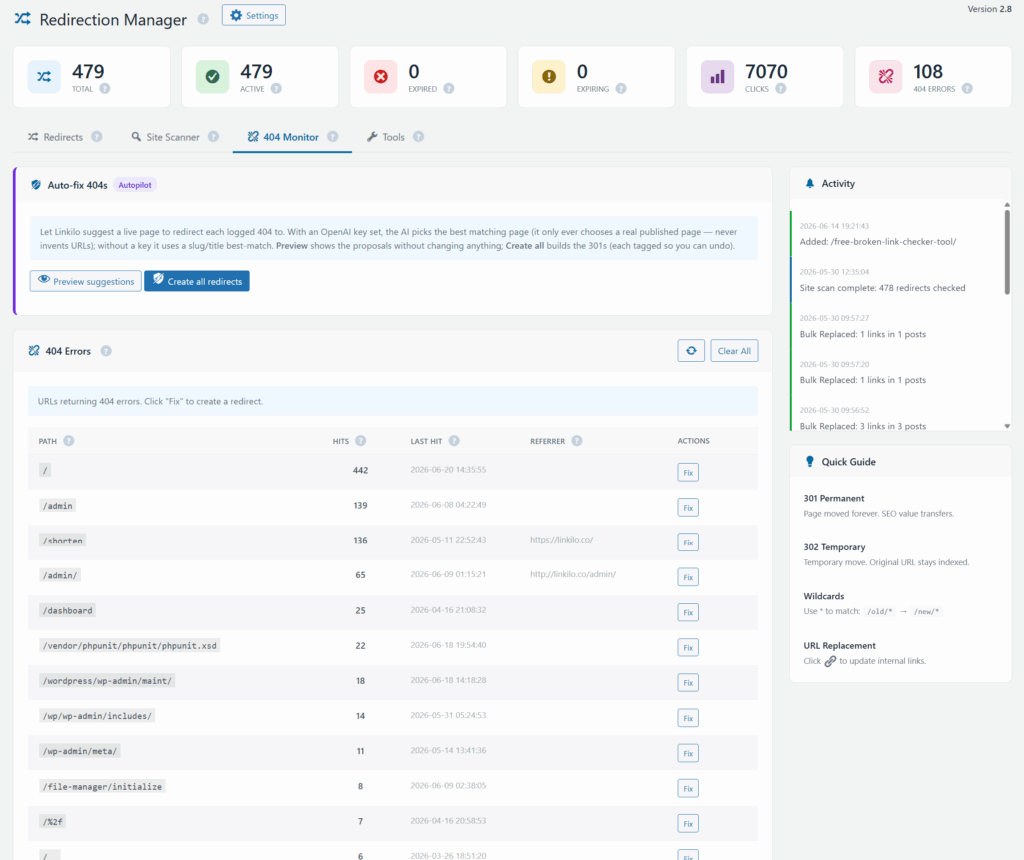Click help icon beside 404 ERRORS stat
Viewport: 1024px width, 860px height.
click(967, 89)
